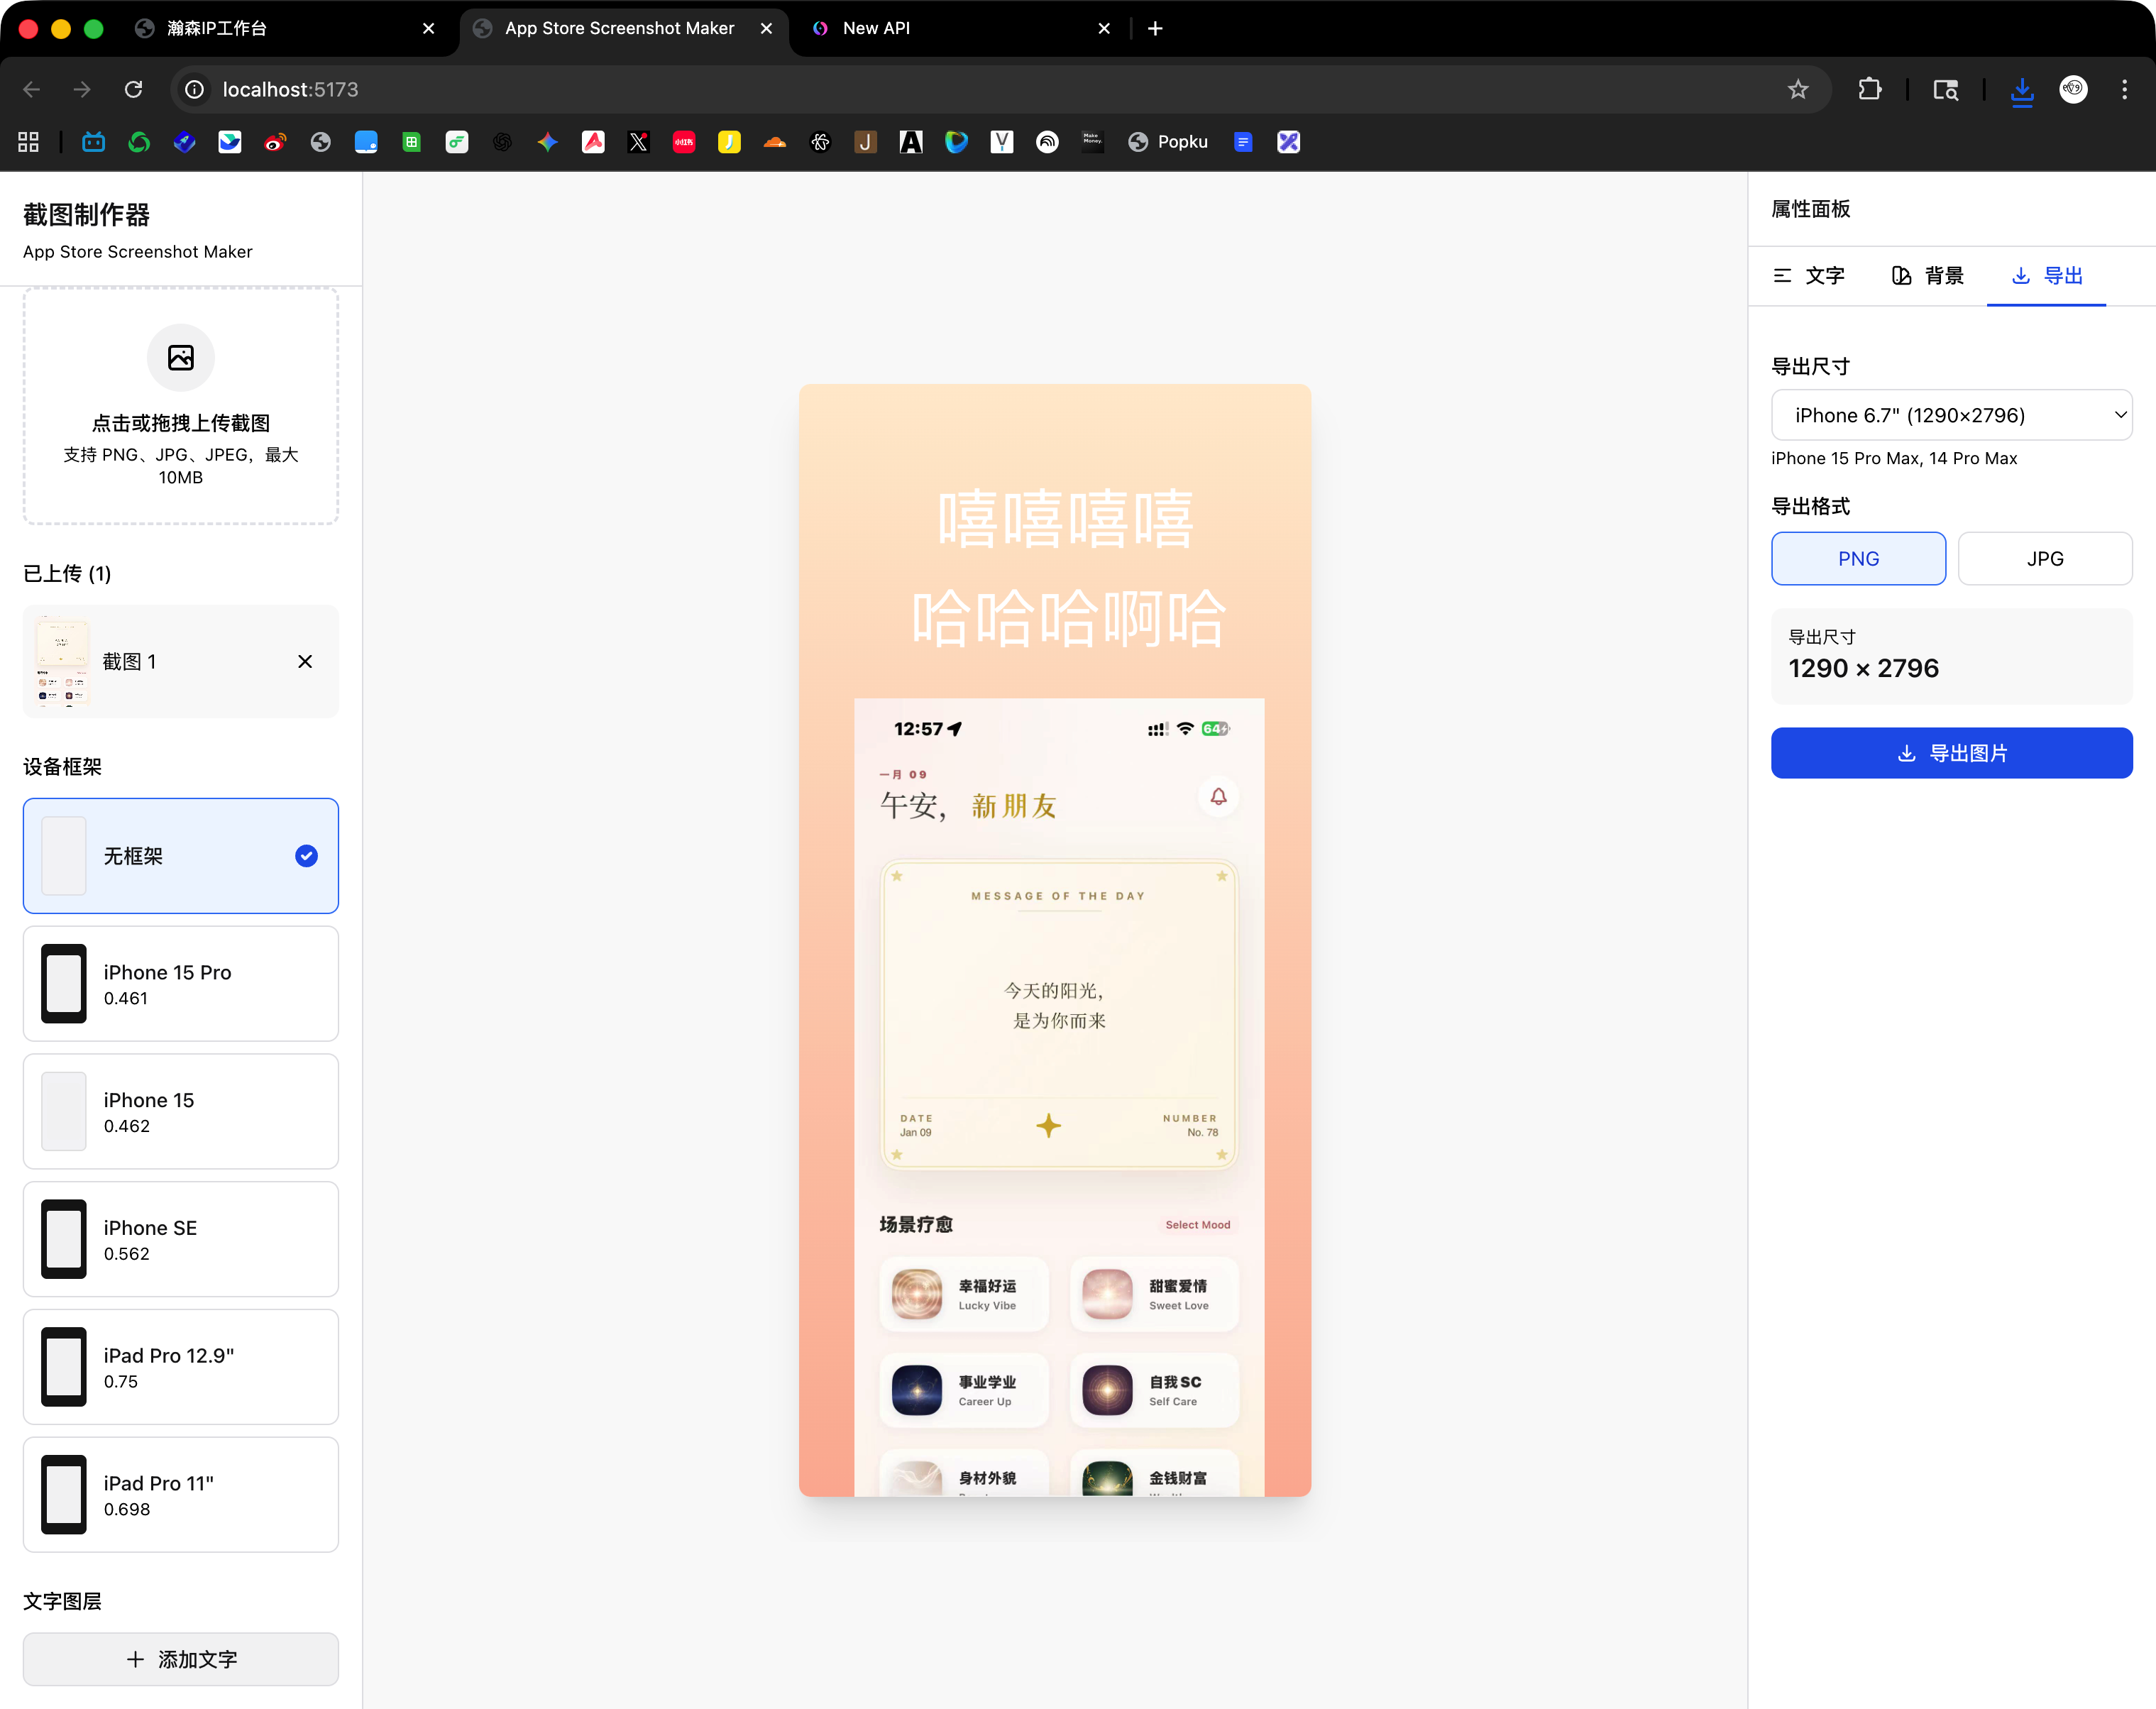Select JPG export format

[2044, 558]
